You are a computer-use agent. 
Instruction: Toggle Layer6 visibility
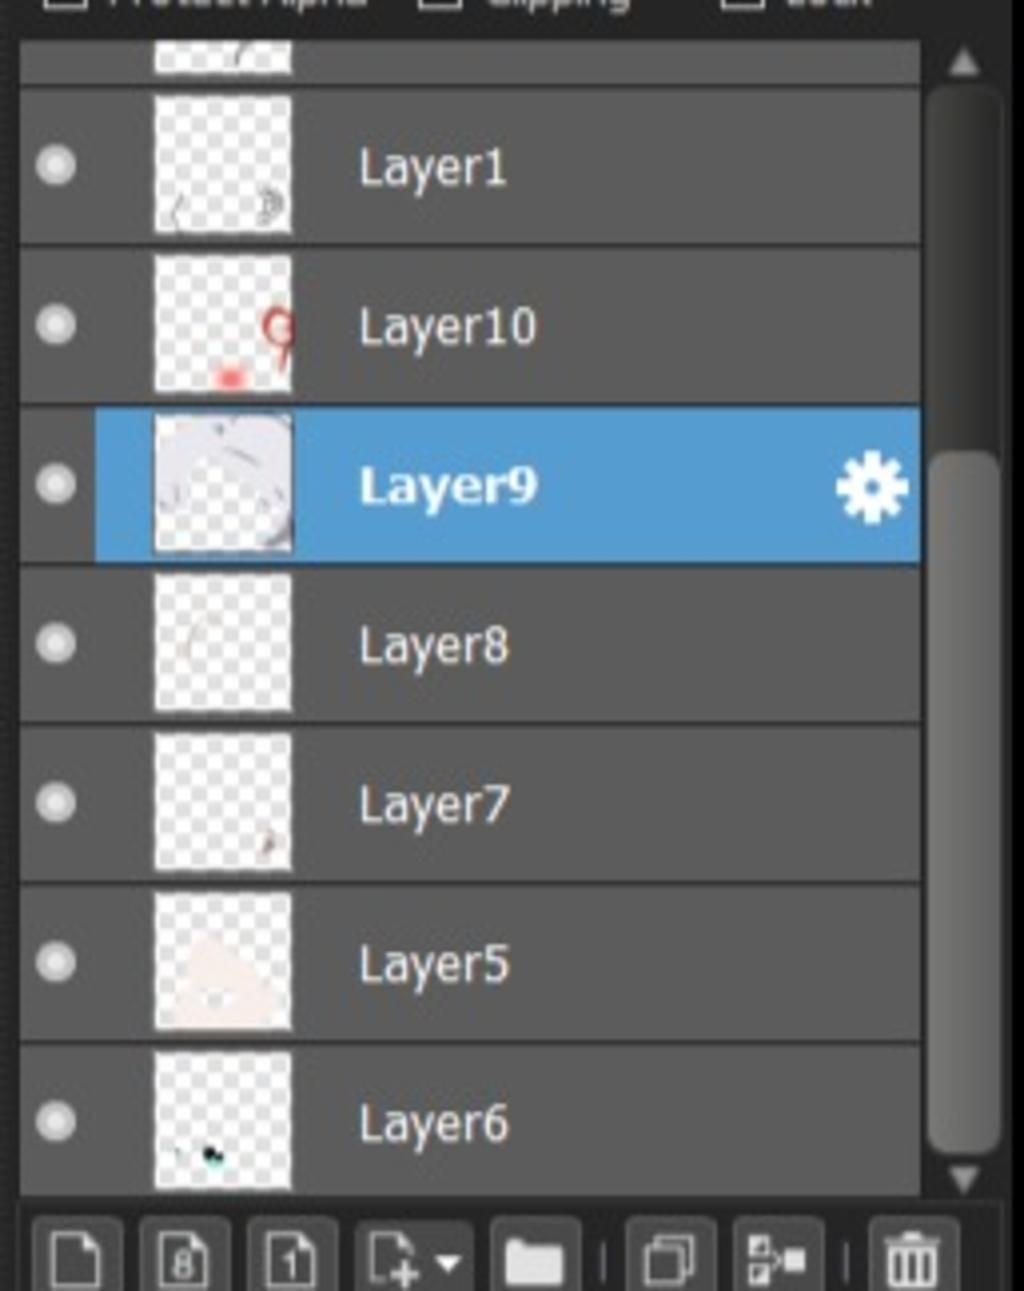[56, 1121]
